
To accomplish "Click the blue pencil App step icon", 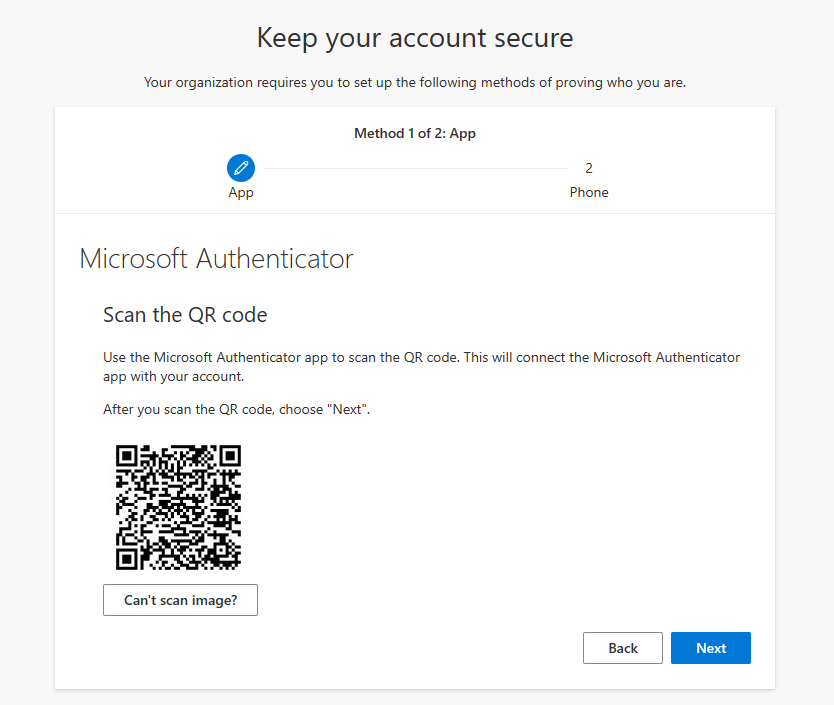I will pyautogui.click(x=240, y=168).
